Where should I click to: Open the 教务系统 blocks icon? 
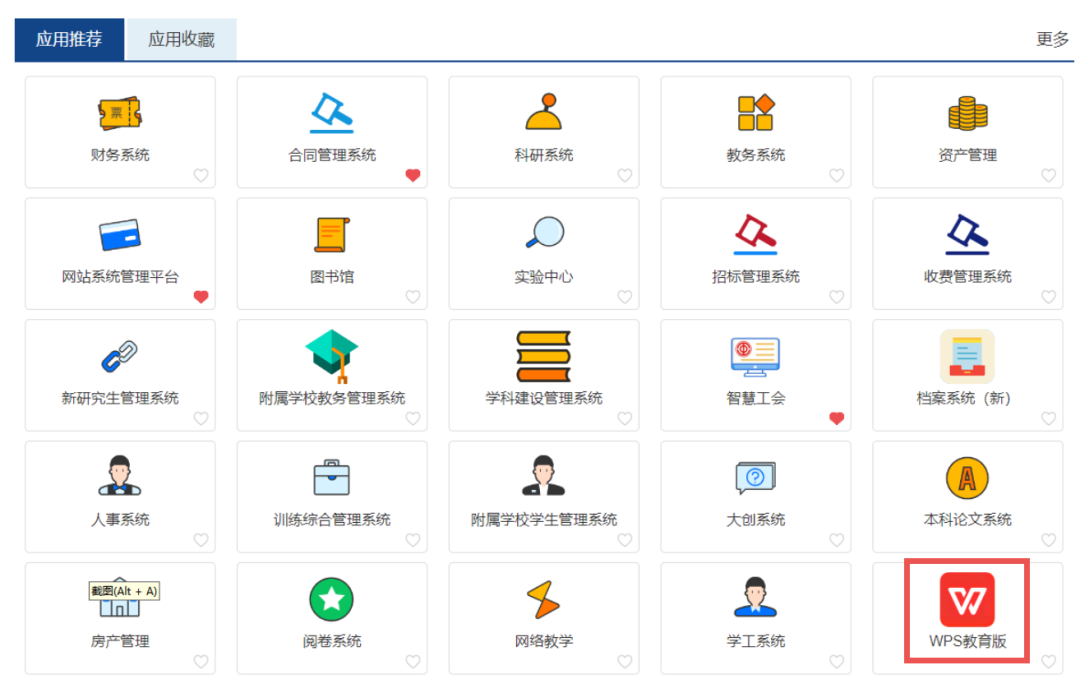point(756,113)
